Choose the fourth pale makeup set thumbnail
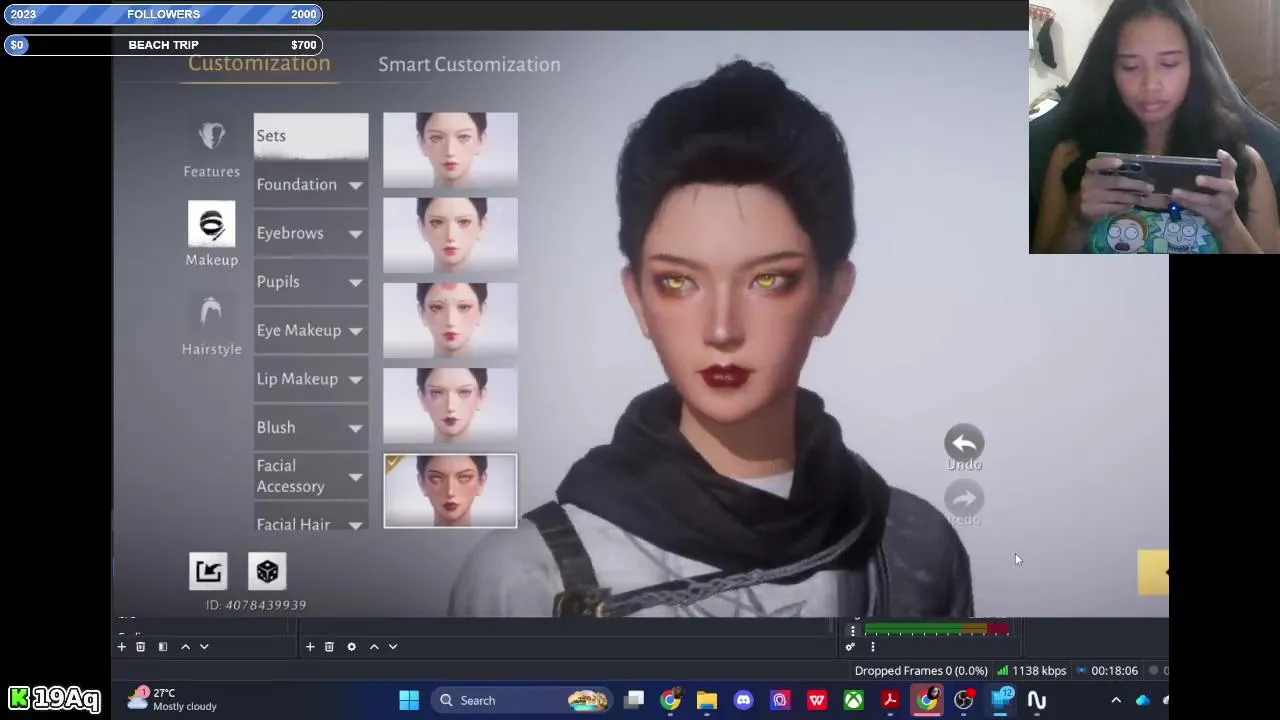Image resolution: width=1280 pixels, height=720 pixels. 450,405
